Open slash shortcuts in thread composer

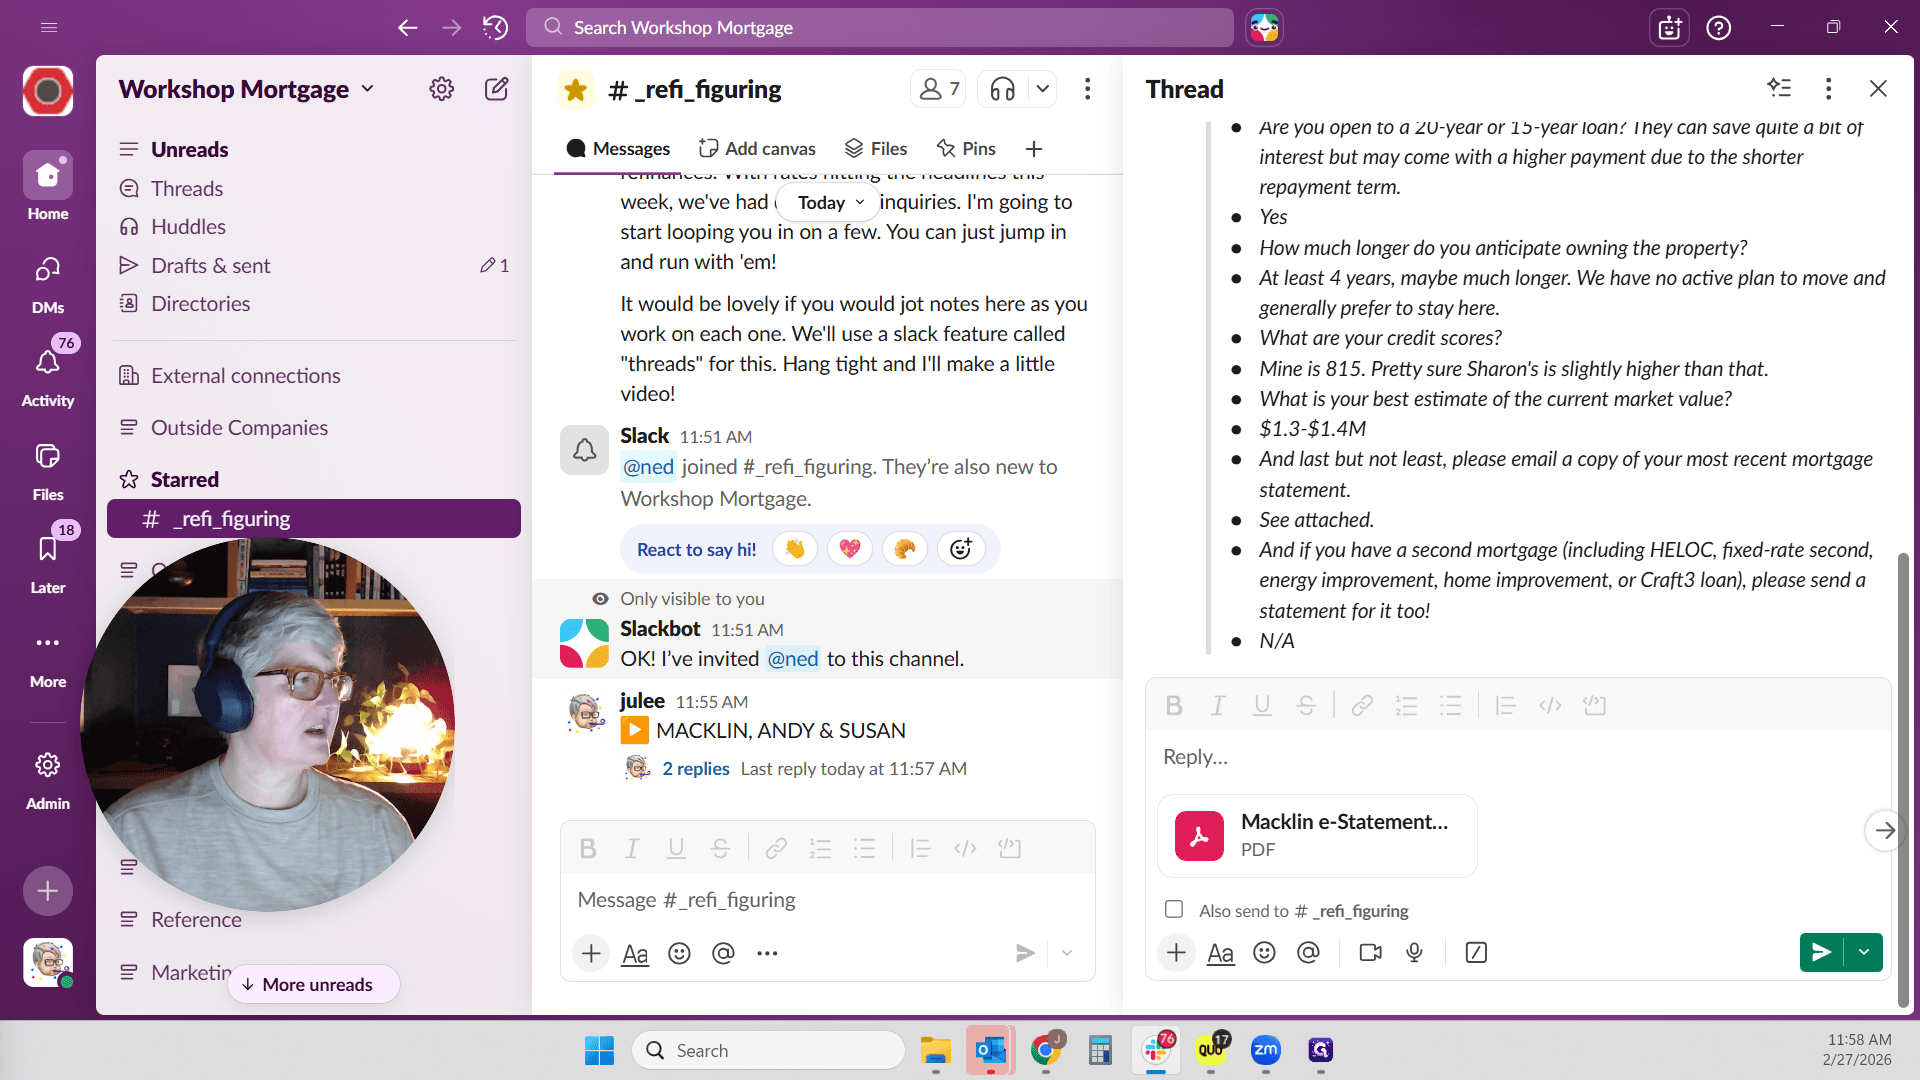coord(1476,953)
